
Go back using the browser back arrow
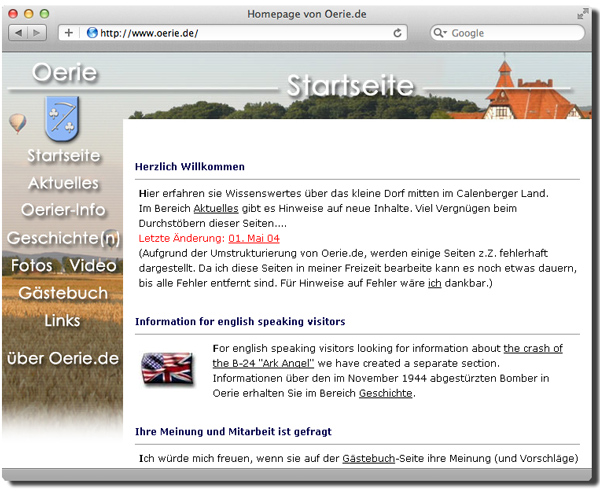tap(18, 33)
